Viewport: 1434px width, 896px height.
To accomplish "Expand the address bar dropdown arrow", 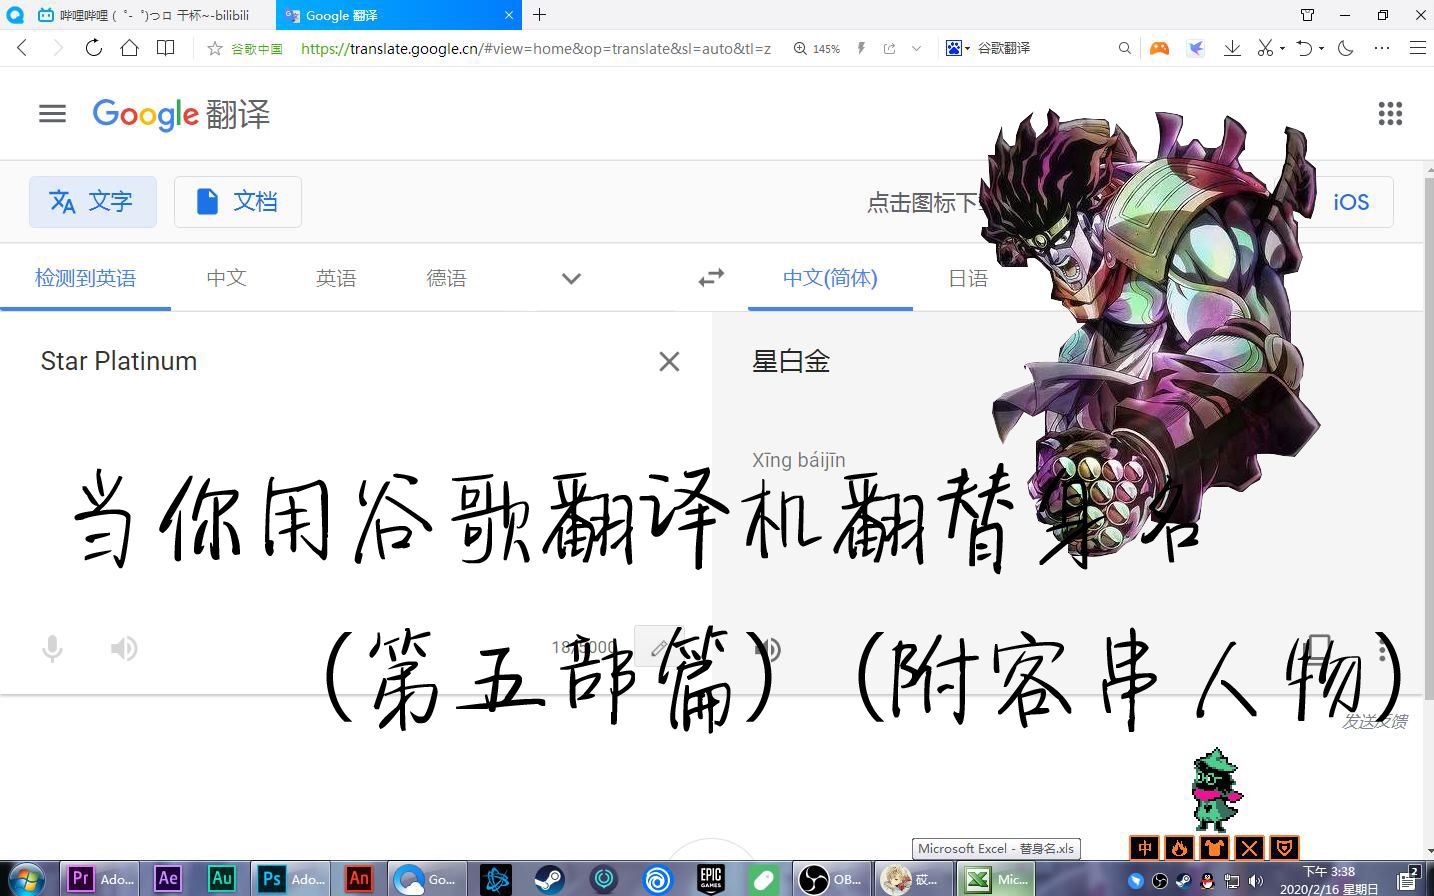I will pos(916,48).
